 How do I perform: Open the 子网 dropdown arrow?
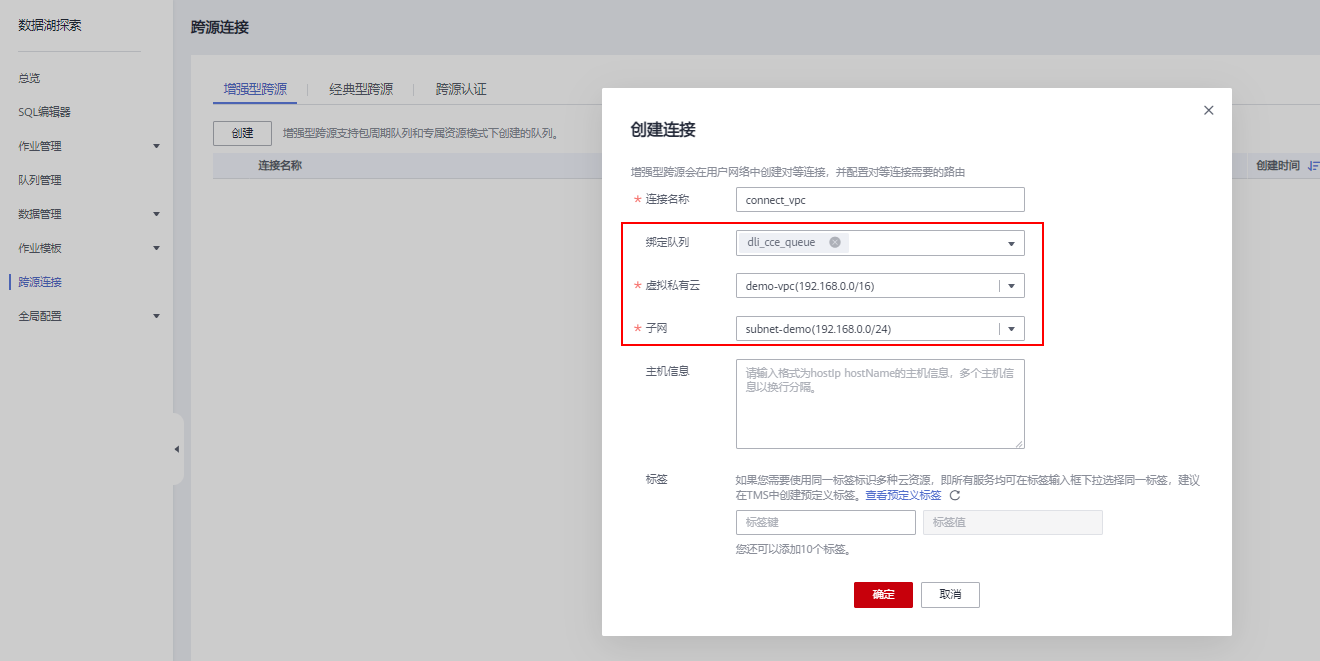point(1011,329)
